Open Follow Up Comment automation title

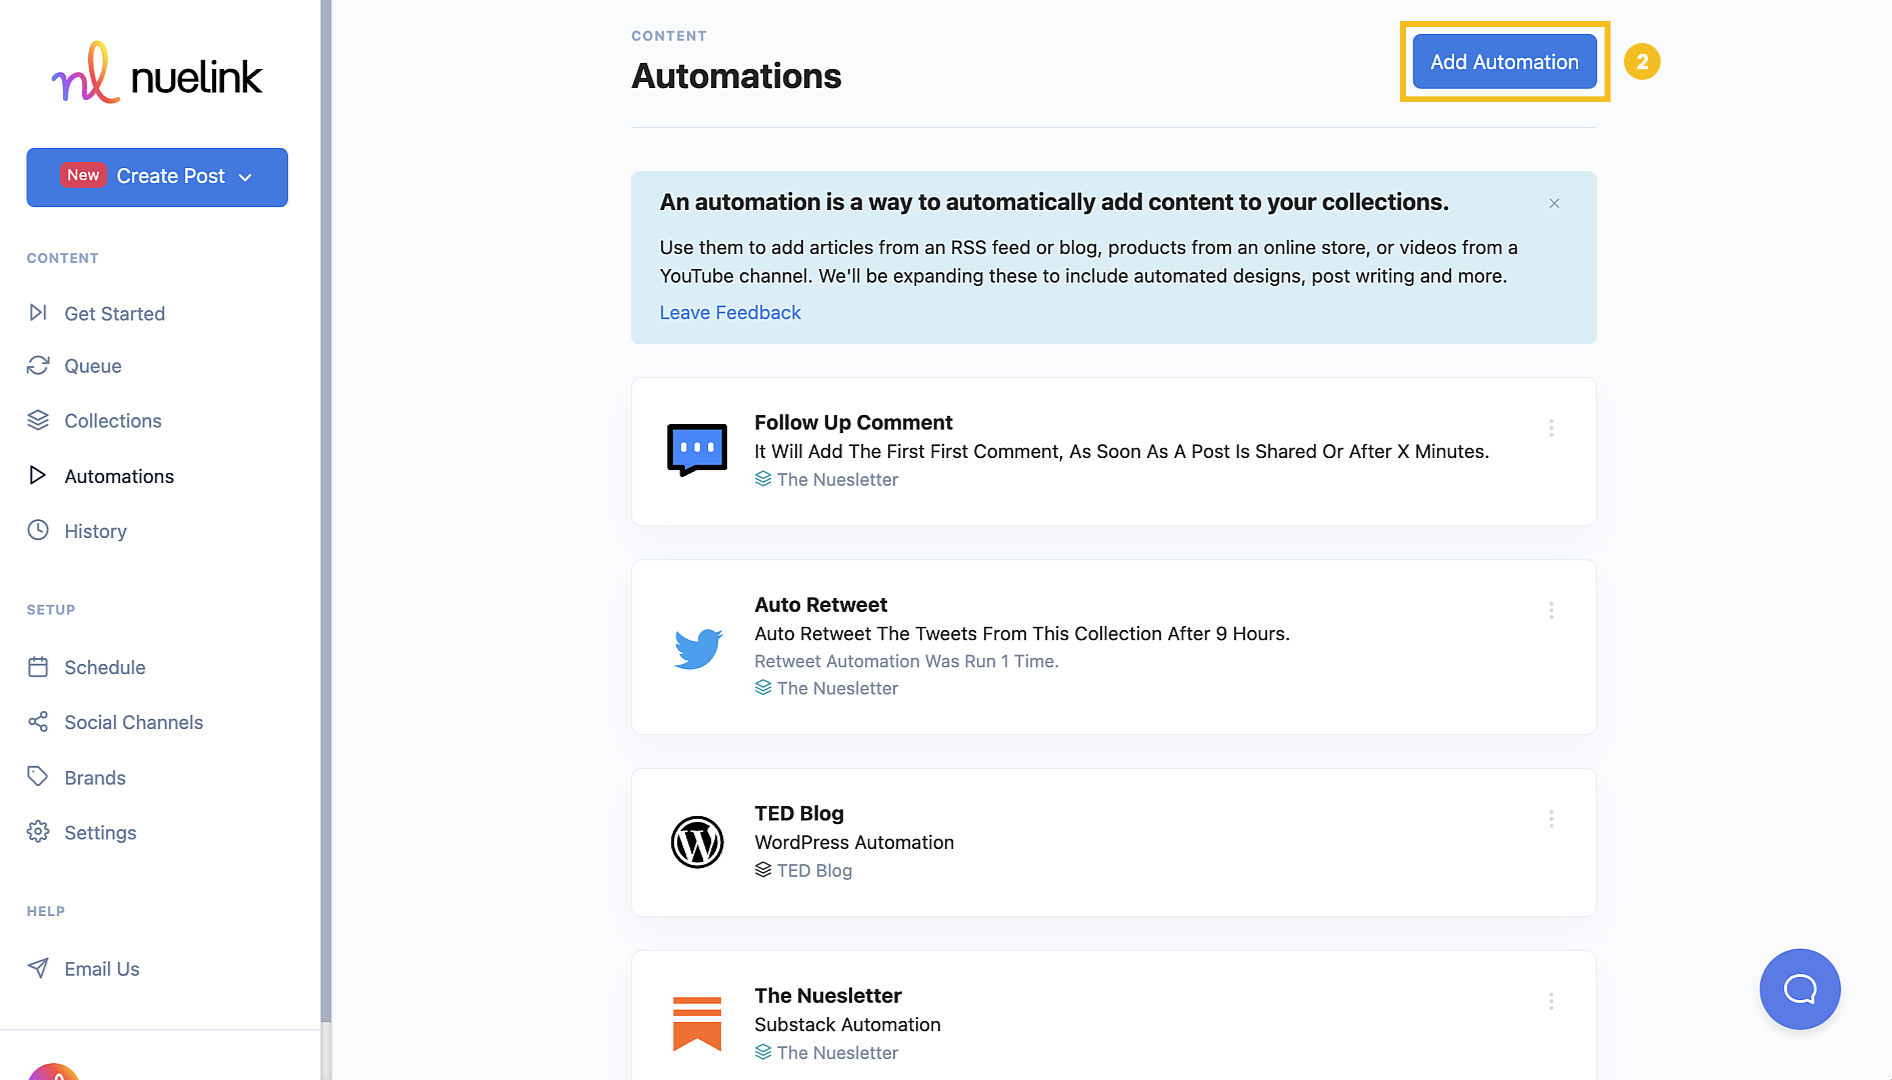click(x=853, y=422)
